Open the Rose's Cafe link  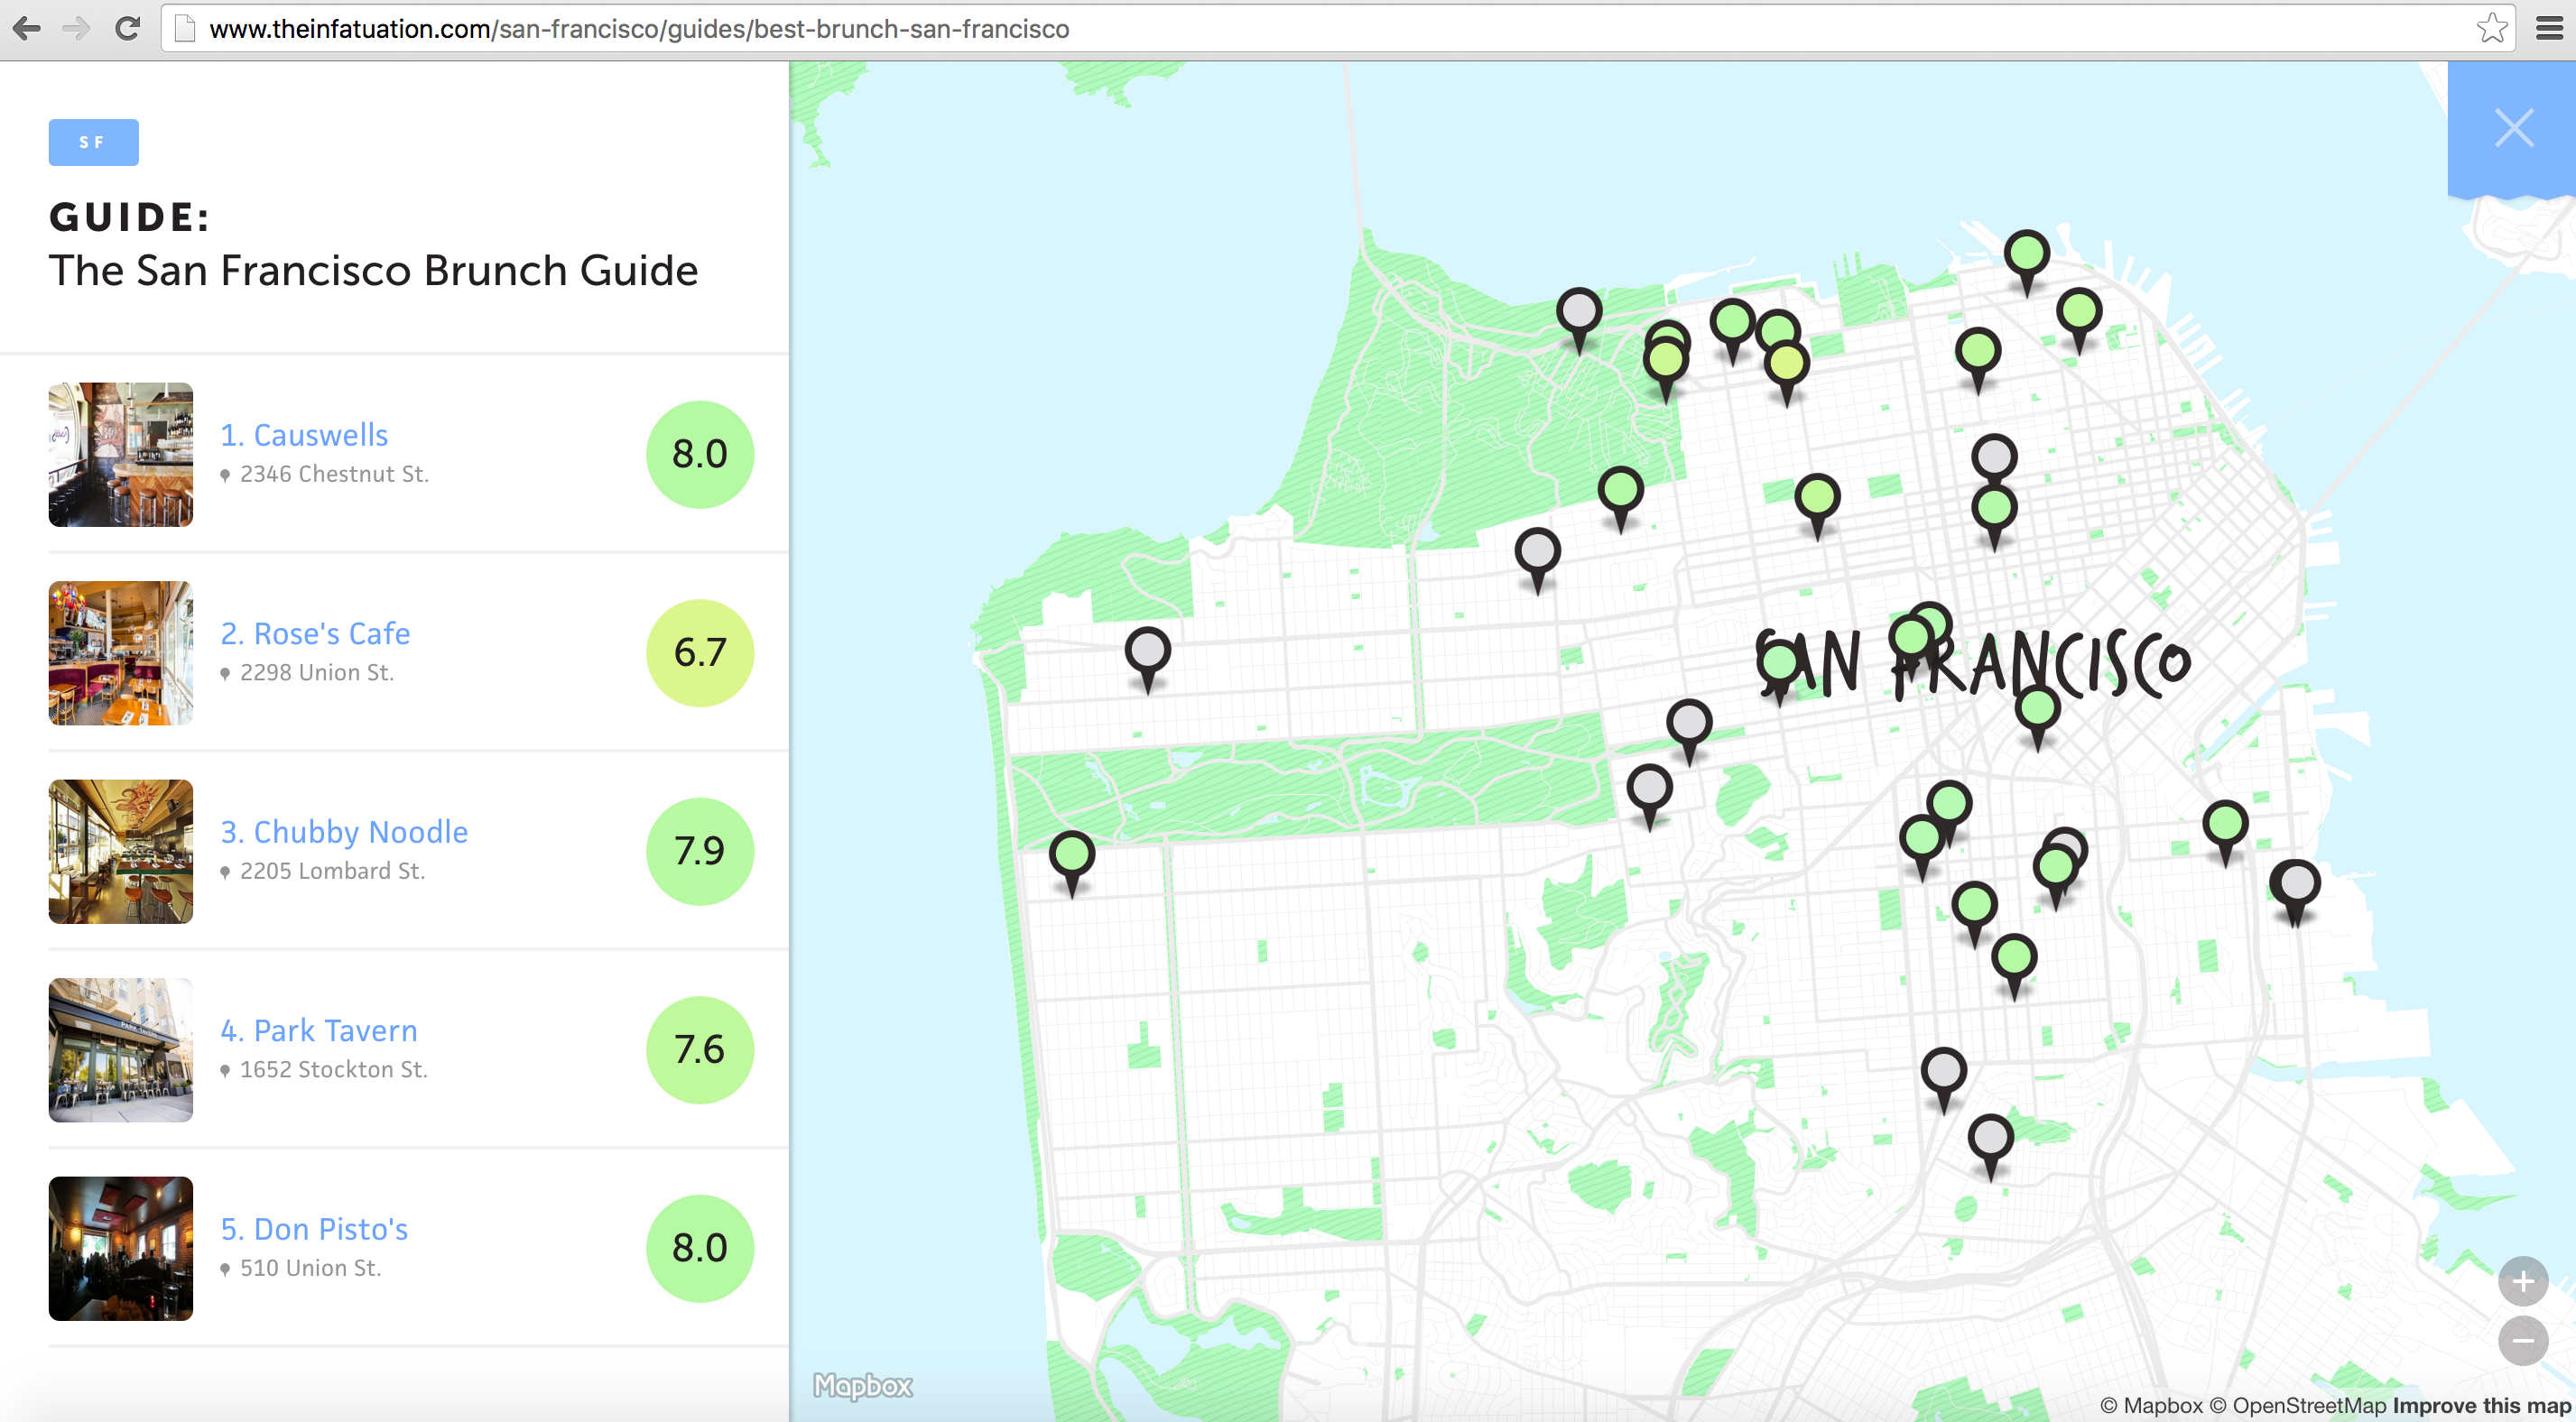[x=315, y=633]
